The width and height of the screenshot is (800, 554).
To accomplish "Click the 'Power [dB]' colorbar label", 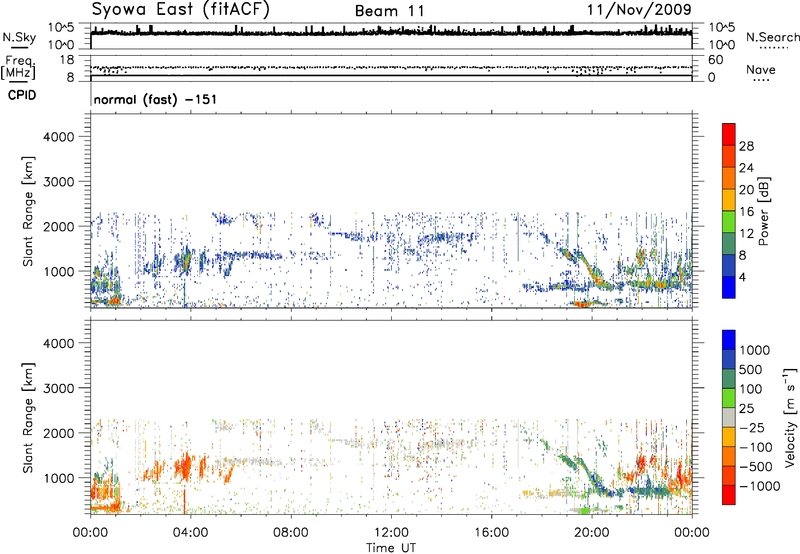I will (x=764, y=211).
